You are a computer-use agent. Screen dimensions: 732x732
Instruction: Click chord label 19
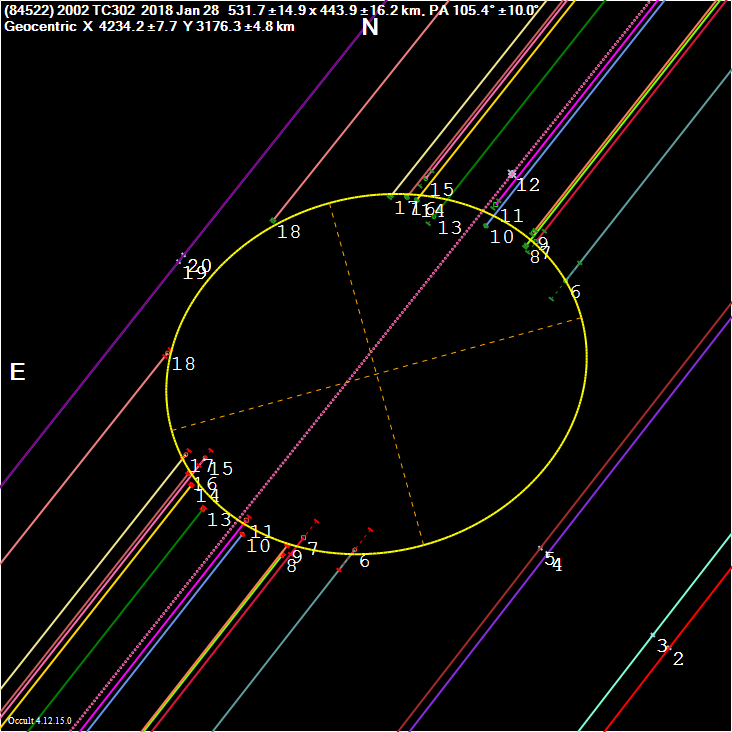pyautogui.click(x=193, y=273)
